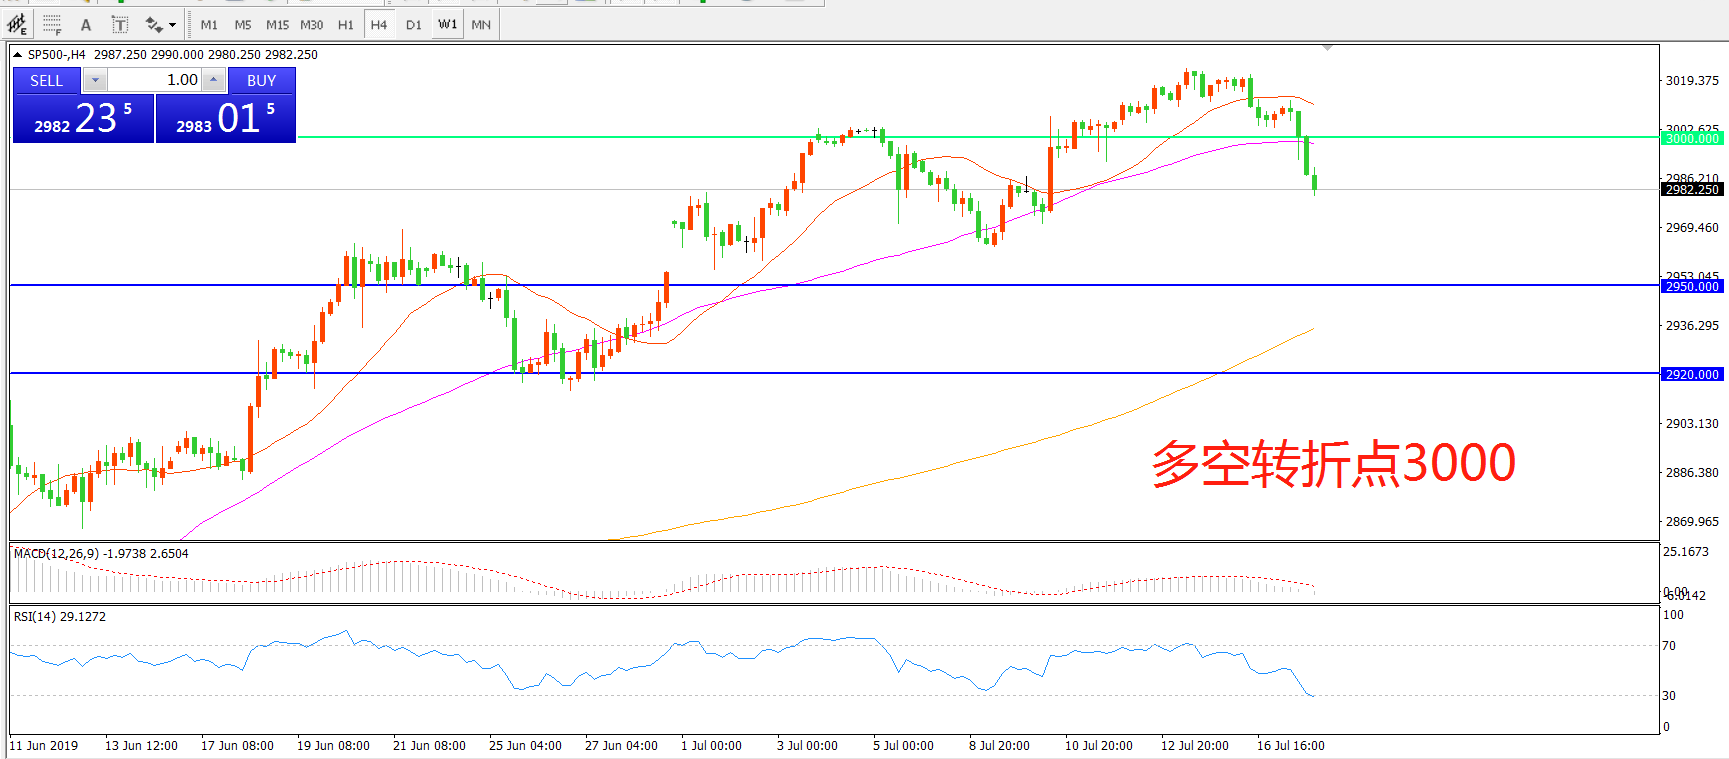Click the SELL button

pos(46,80)
